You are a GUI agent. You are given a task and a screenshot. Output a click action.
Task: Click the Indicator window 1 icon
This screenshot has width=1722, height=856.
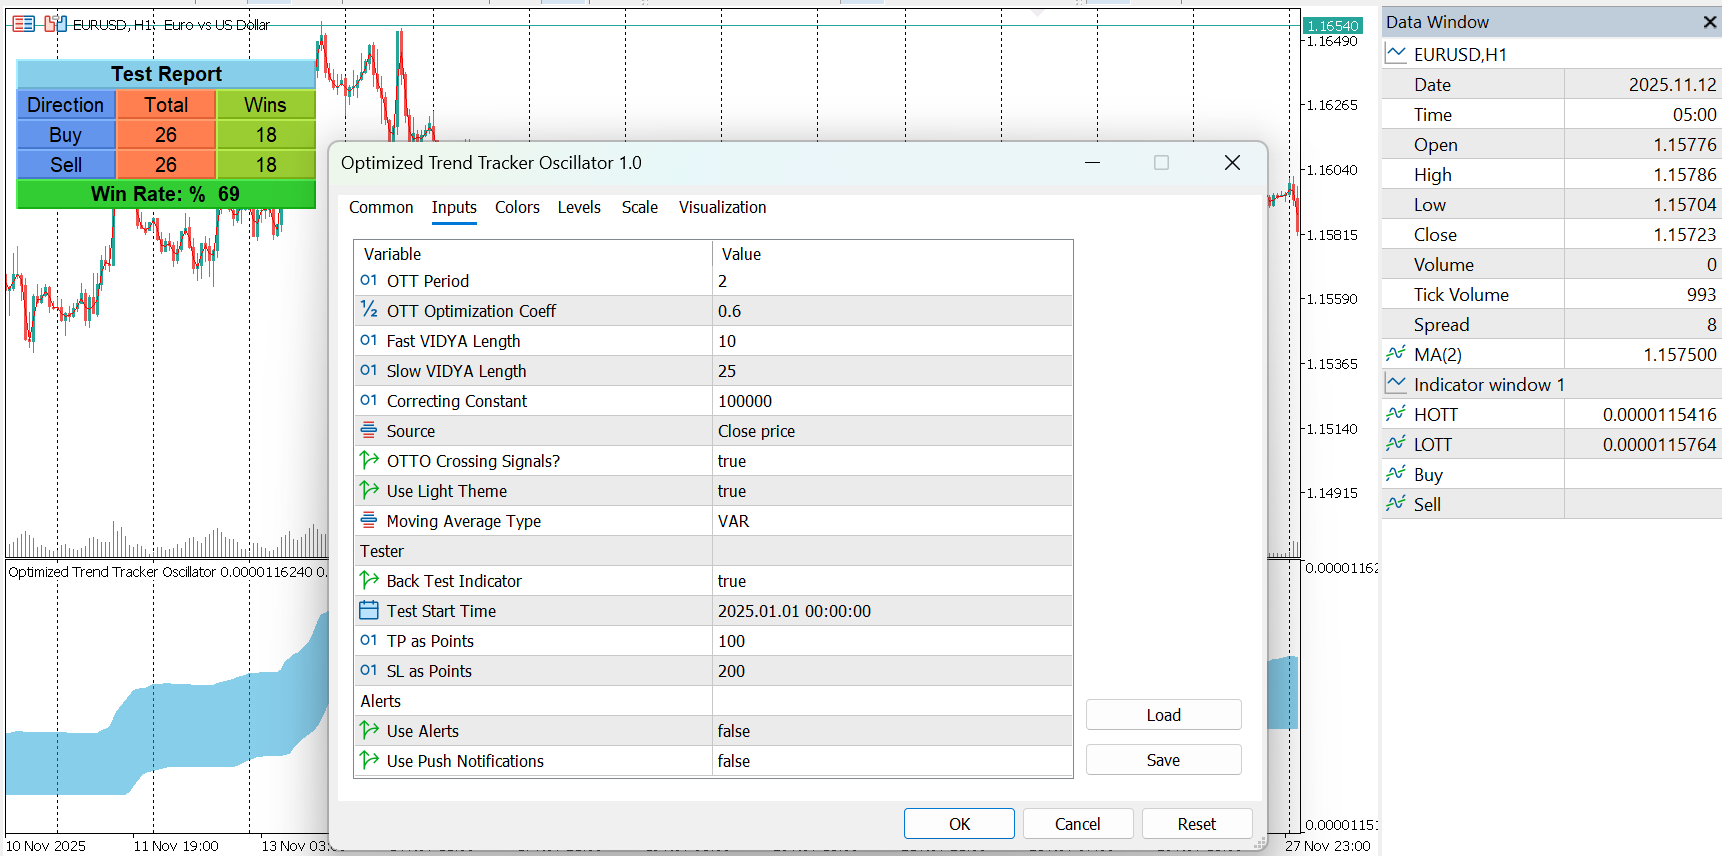(1396, 384)
